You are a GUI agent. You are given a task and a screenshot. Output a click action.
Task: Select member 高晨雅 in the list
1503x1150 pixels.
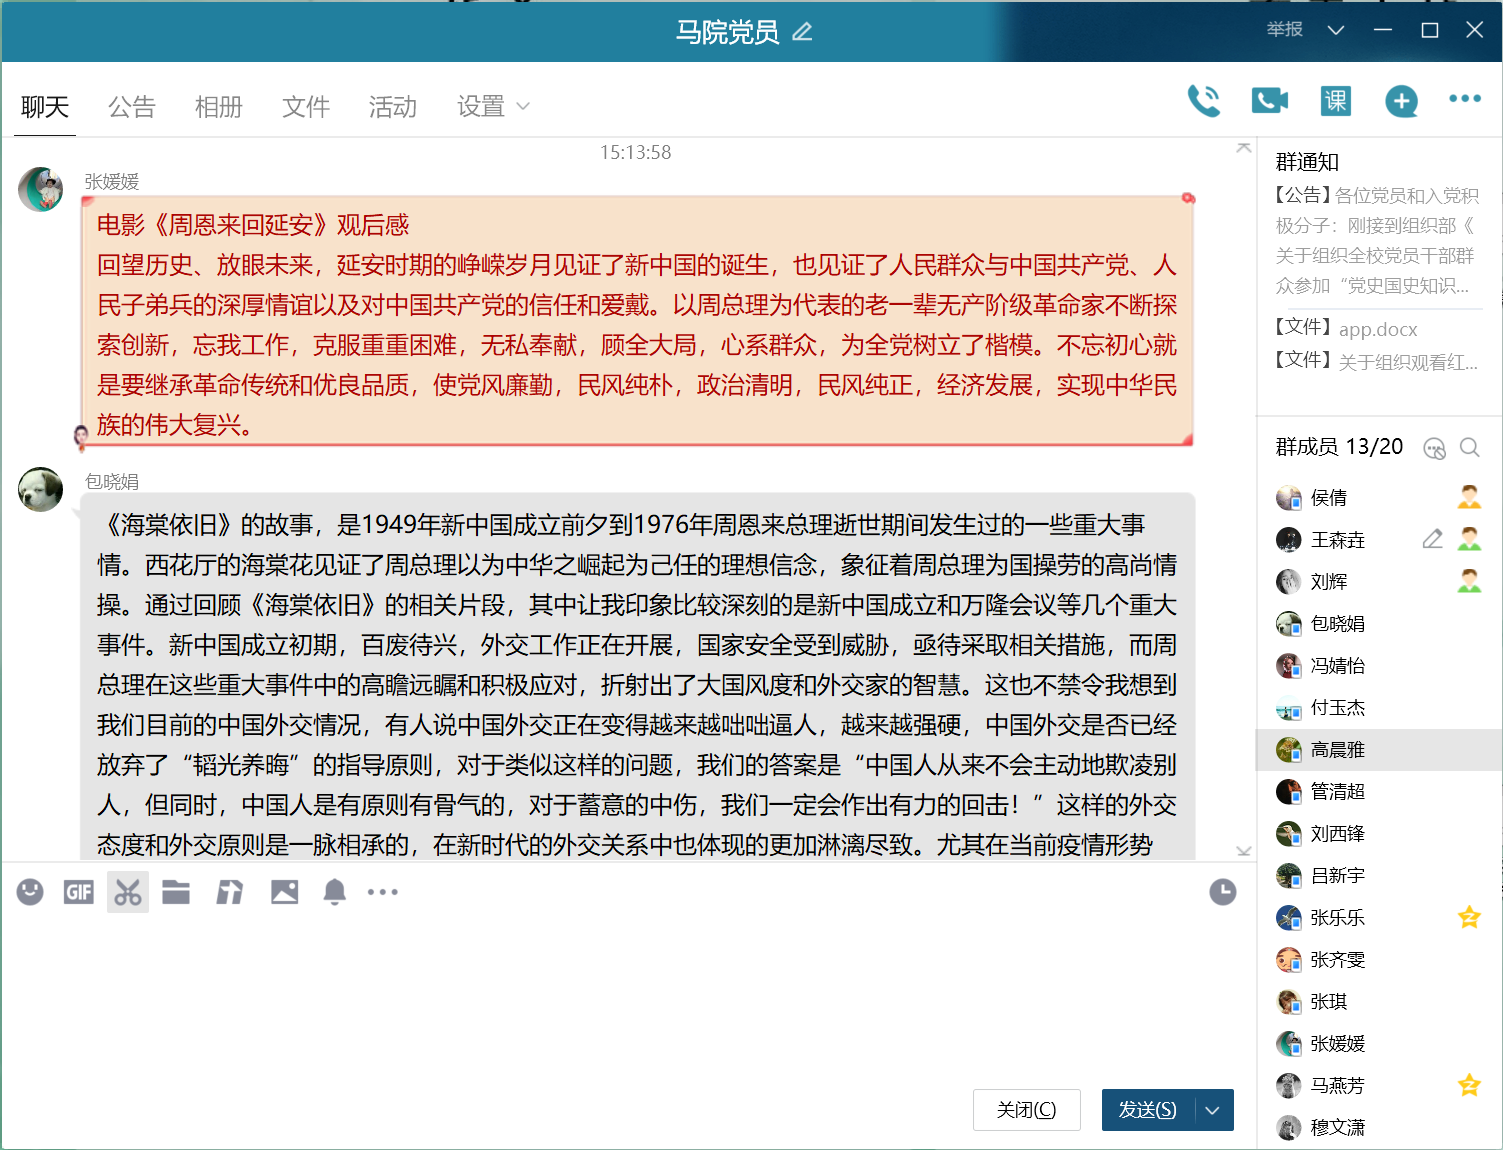(1337, 750)
